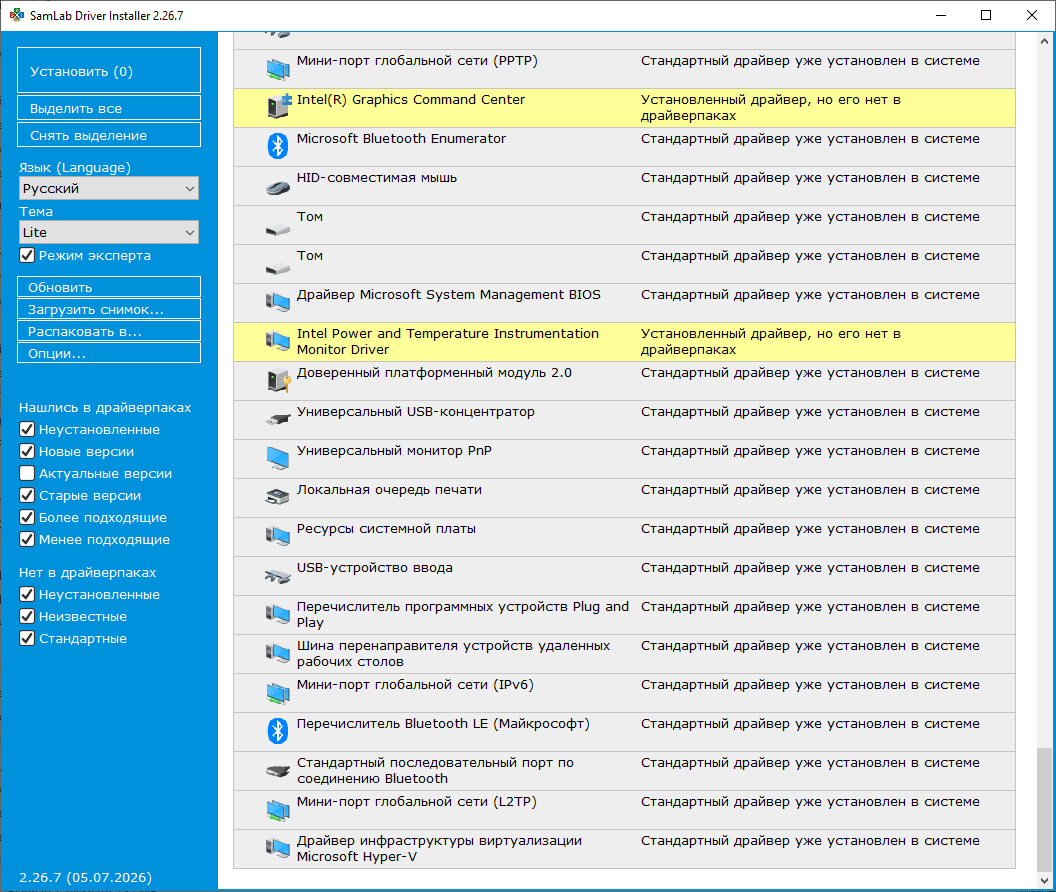
Task: Click the Мини-порт L2TP network icon
Action: (277, 809)
